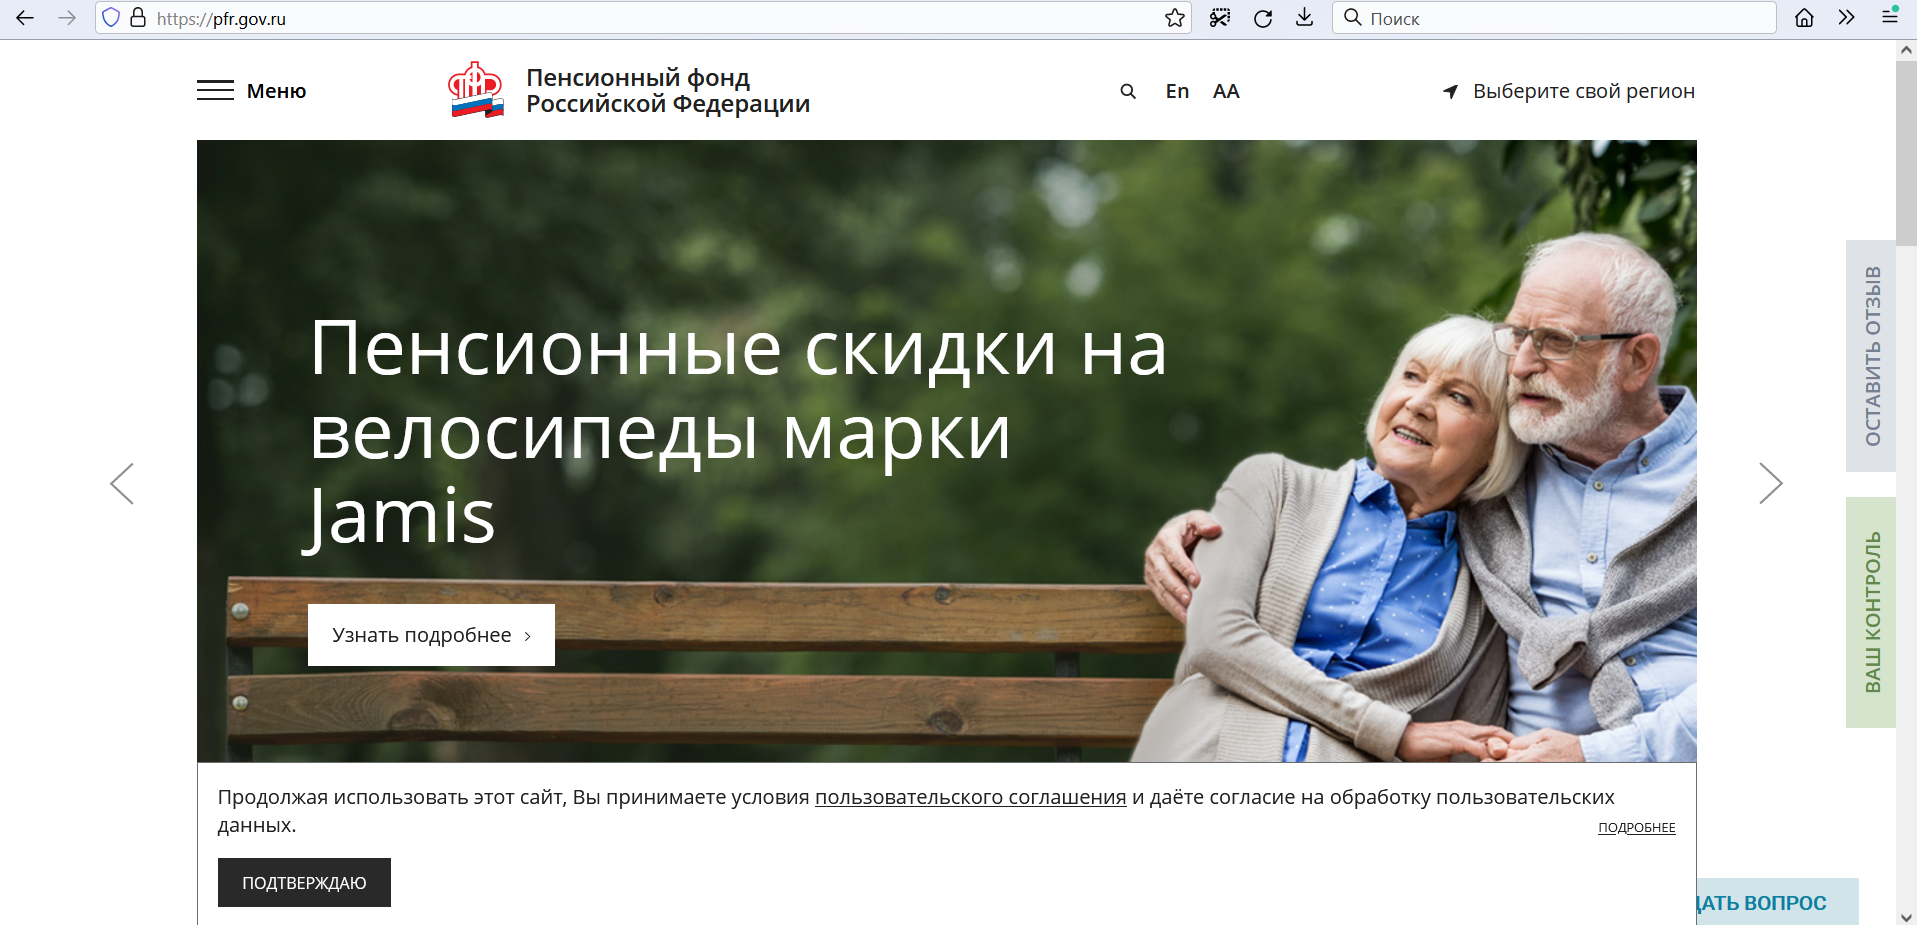Viewport: 1917px width, 925px height.
Task: Show previous banner slide
Action: pos(122,484)
